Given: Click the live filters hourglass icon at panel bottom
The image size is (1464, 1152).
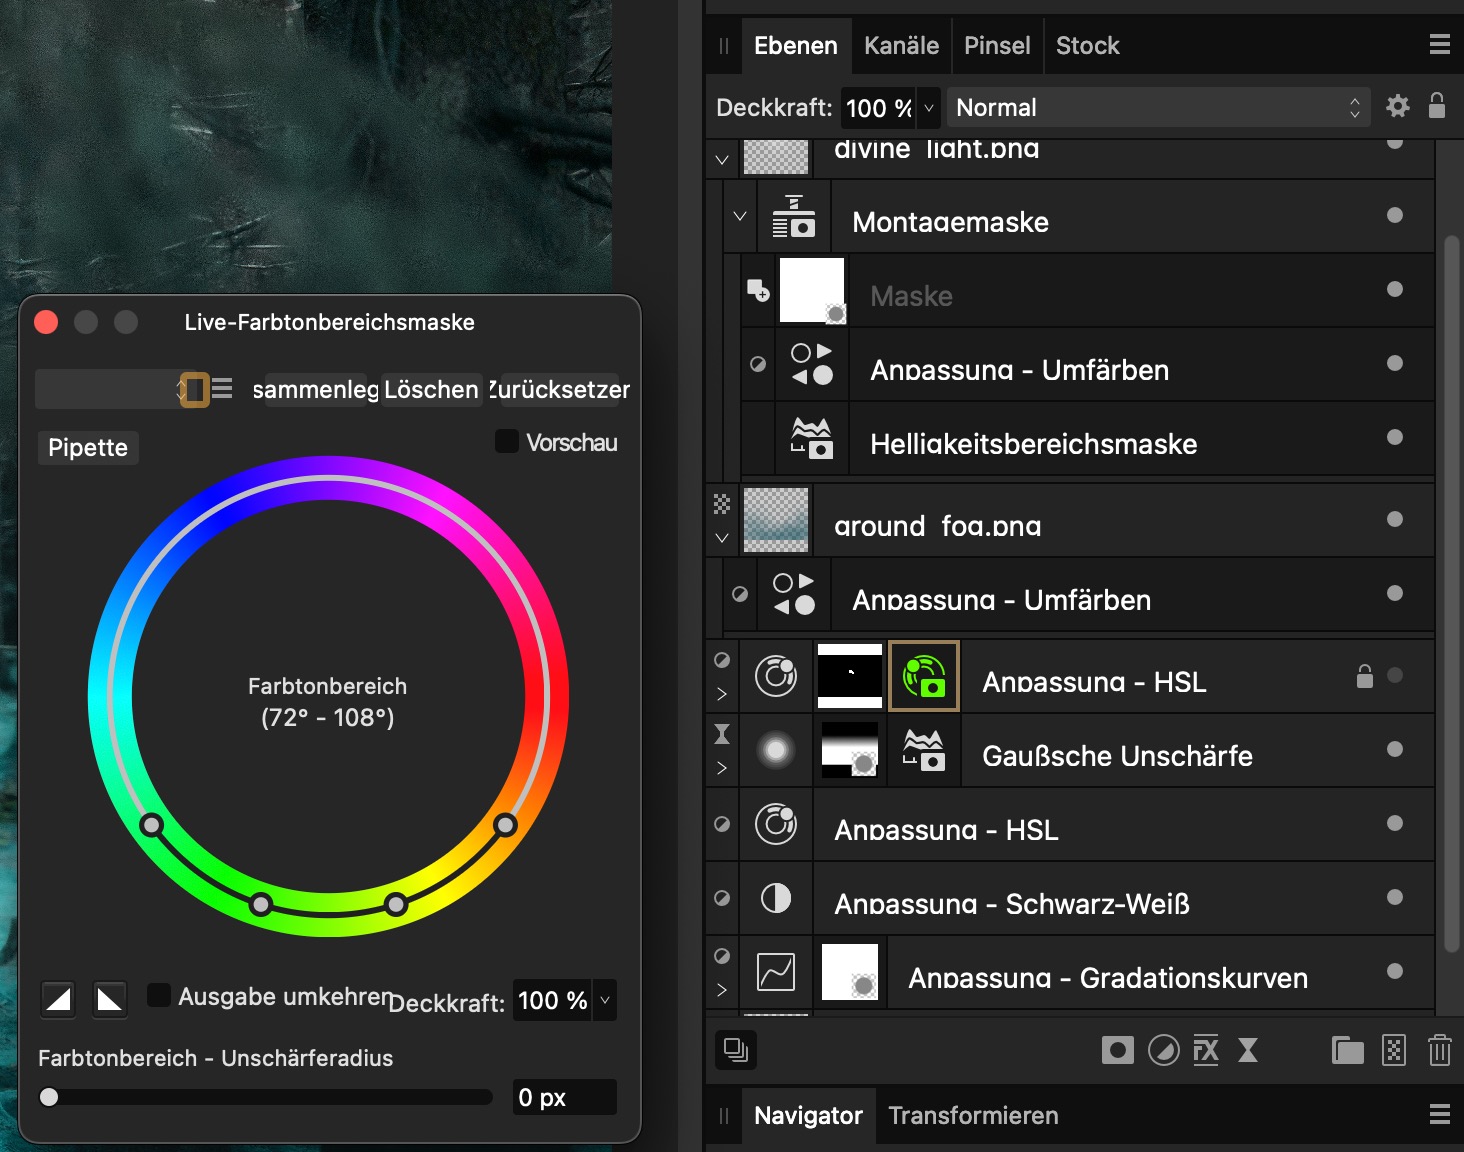Looking at the screenshot, I should (x=1248, y=1050).
